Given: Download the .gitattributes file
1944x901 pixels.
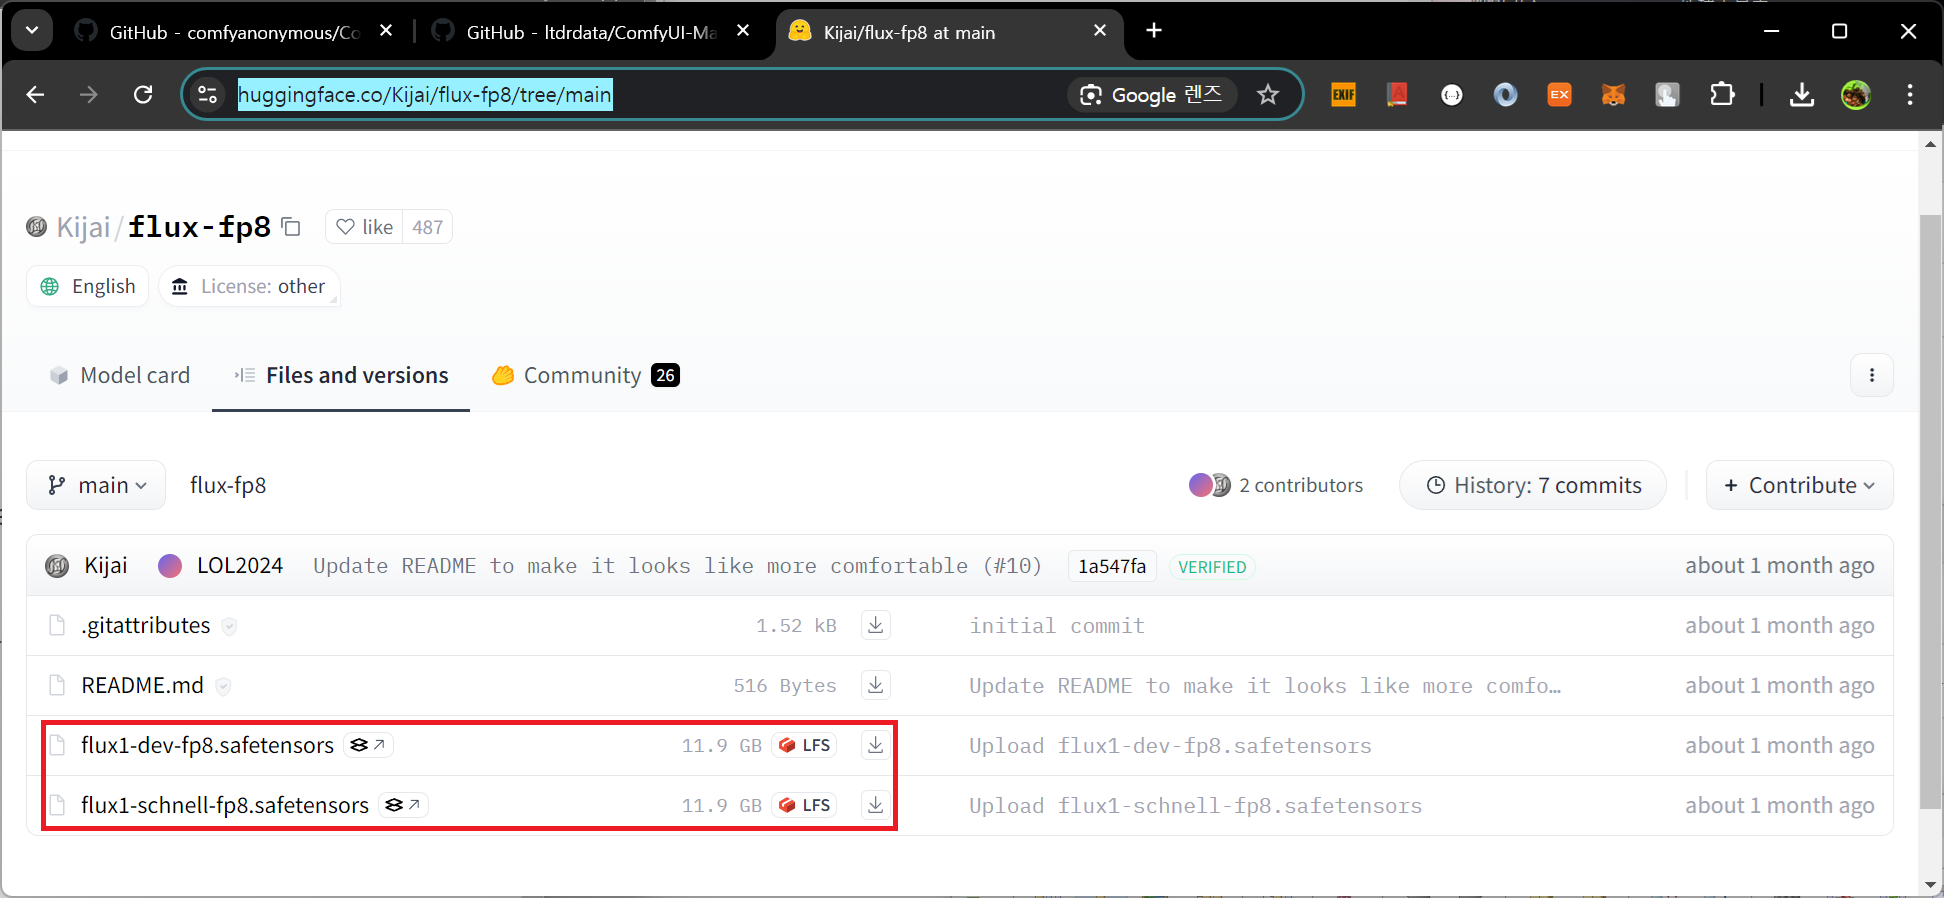Looking at the screenshot, I should pos(876,625).
